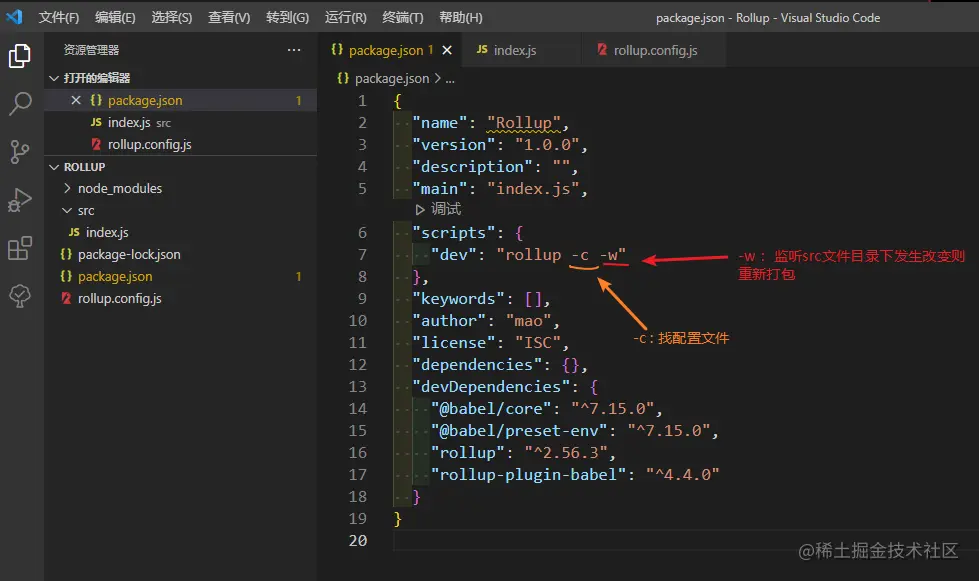The image size is (979, 581).
Task: Click the breadcrumb ellipsis after package.json
Action: point(450,79)
